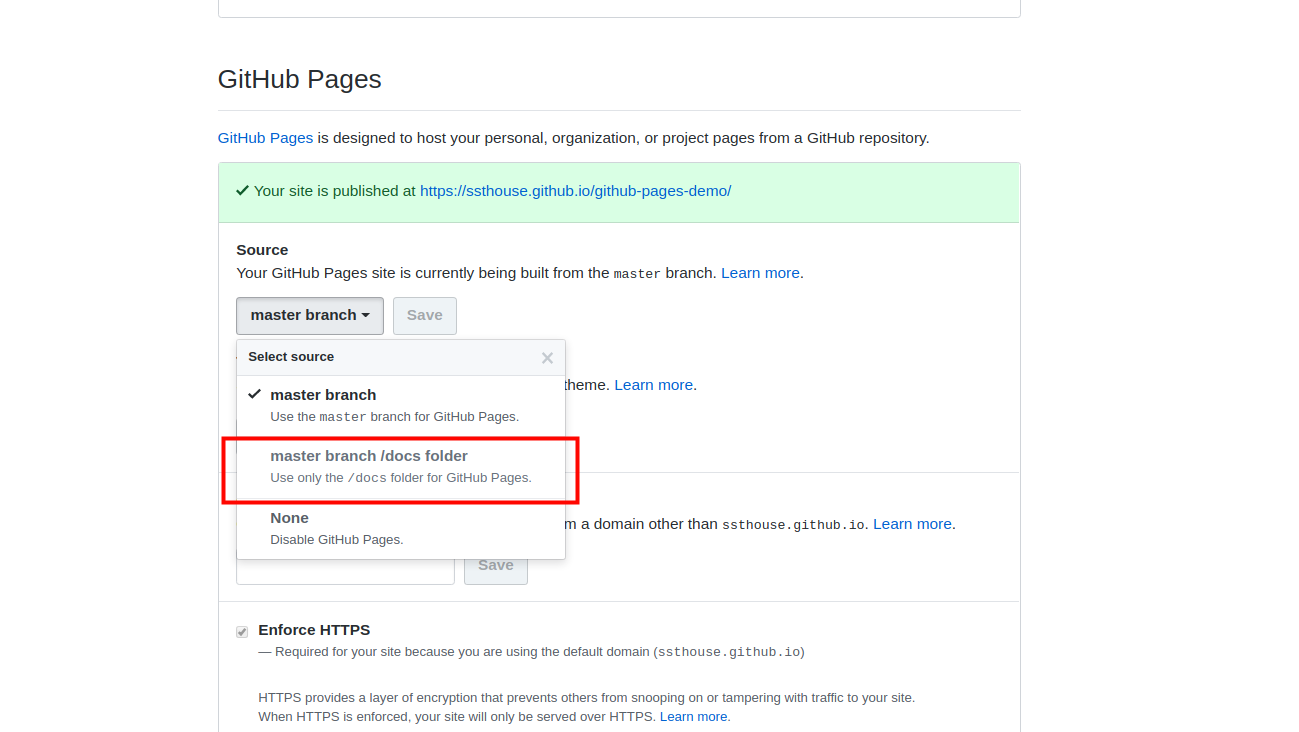Image resolution: width=1299 pixels, height=732 pixels.
Task: Dismiss the Select source popup with the X
Action: 547,357
